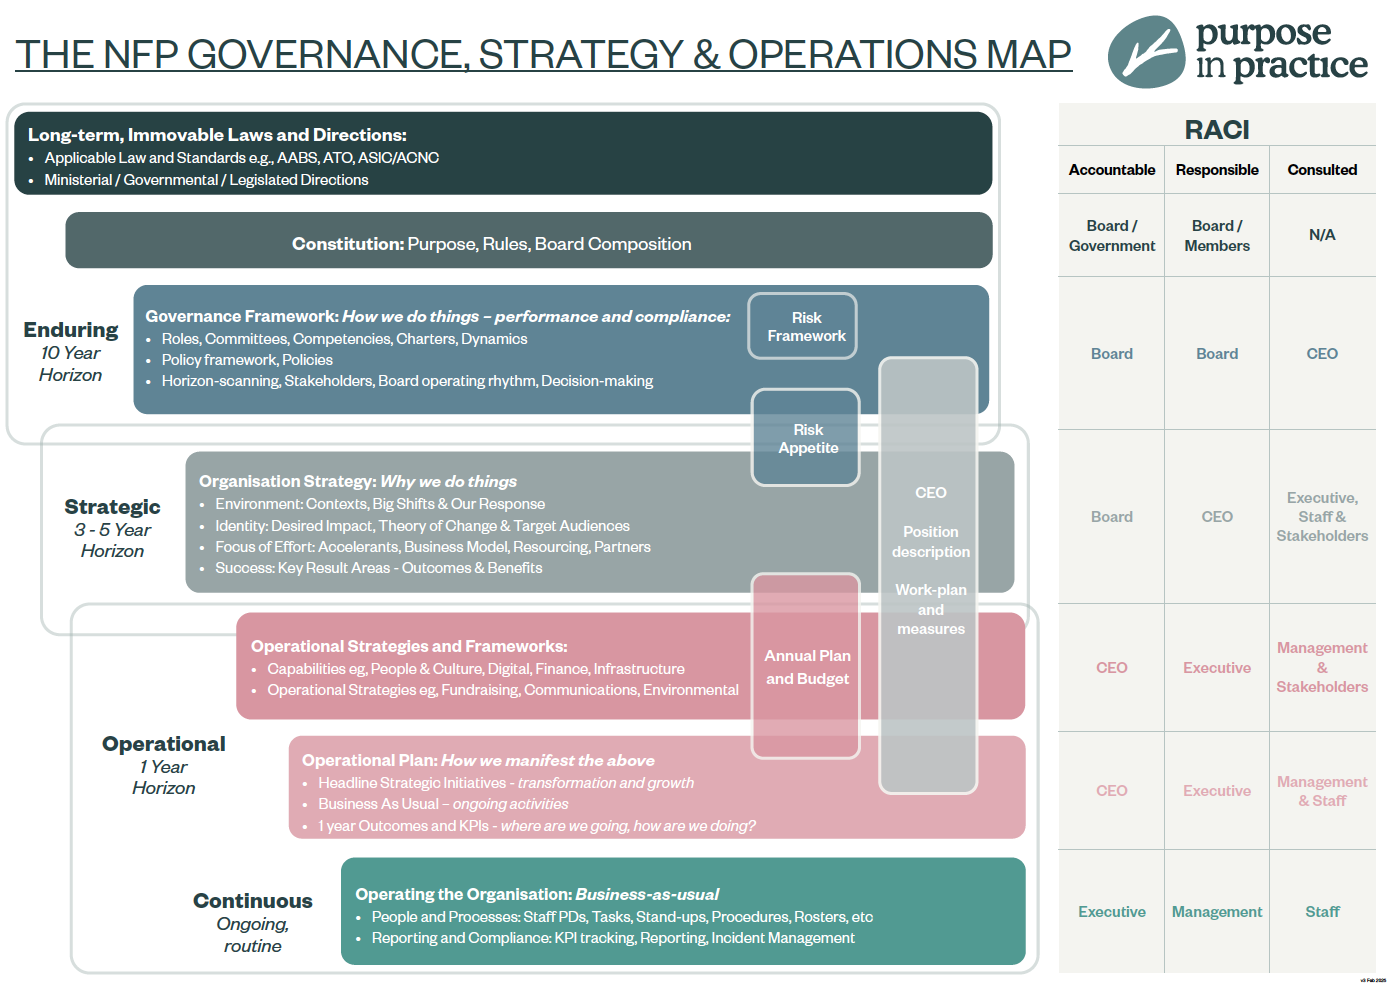Click the "Identity: Desired Impact" bullet

point(422,526)
